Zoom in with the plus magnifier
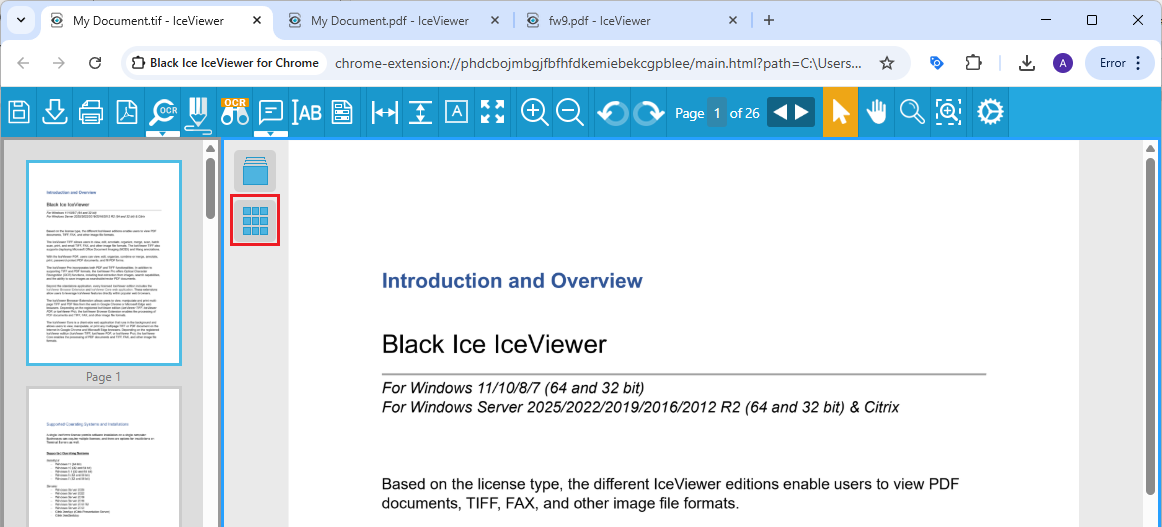 coord(534,113)
